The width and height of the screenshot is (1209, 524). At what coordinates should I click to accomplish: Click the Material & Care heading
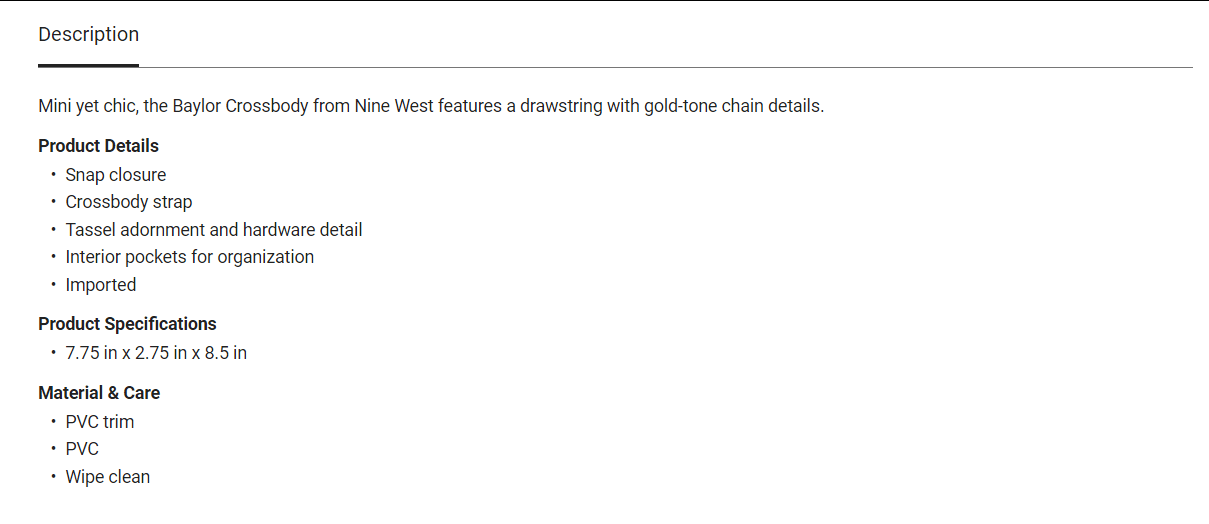[x=99, y=393]
